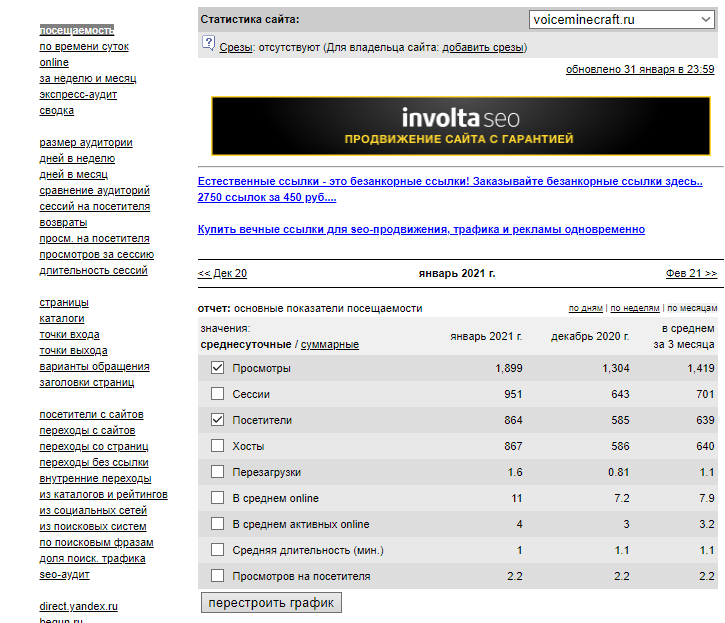Open по поисковым фразам report
725x623 pixels.
coord(96,543)
